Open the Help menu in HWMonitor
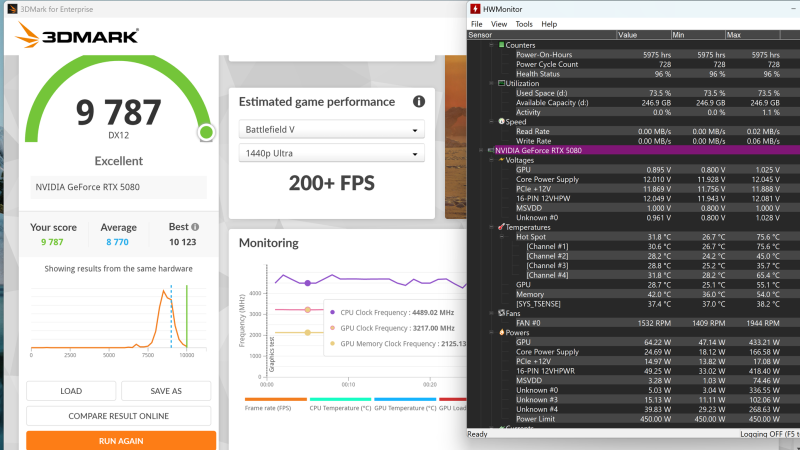The width and height of the screenshot is (800, 450). point(549,24)
